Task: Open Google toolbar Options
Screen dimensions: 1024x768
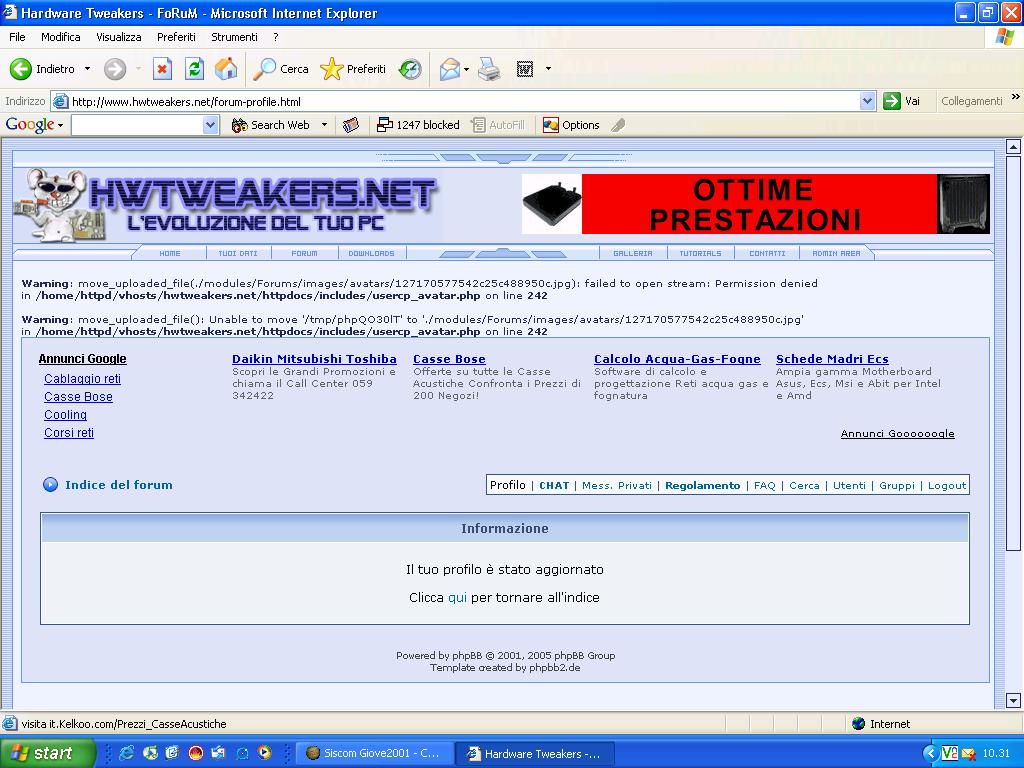Action: pos(571,125)
